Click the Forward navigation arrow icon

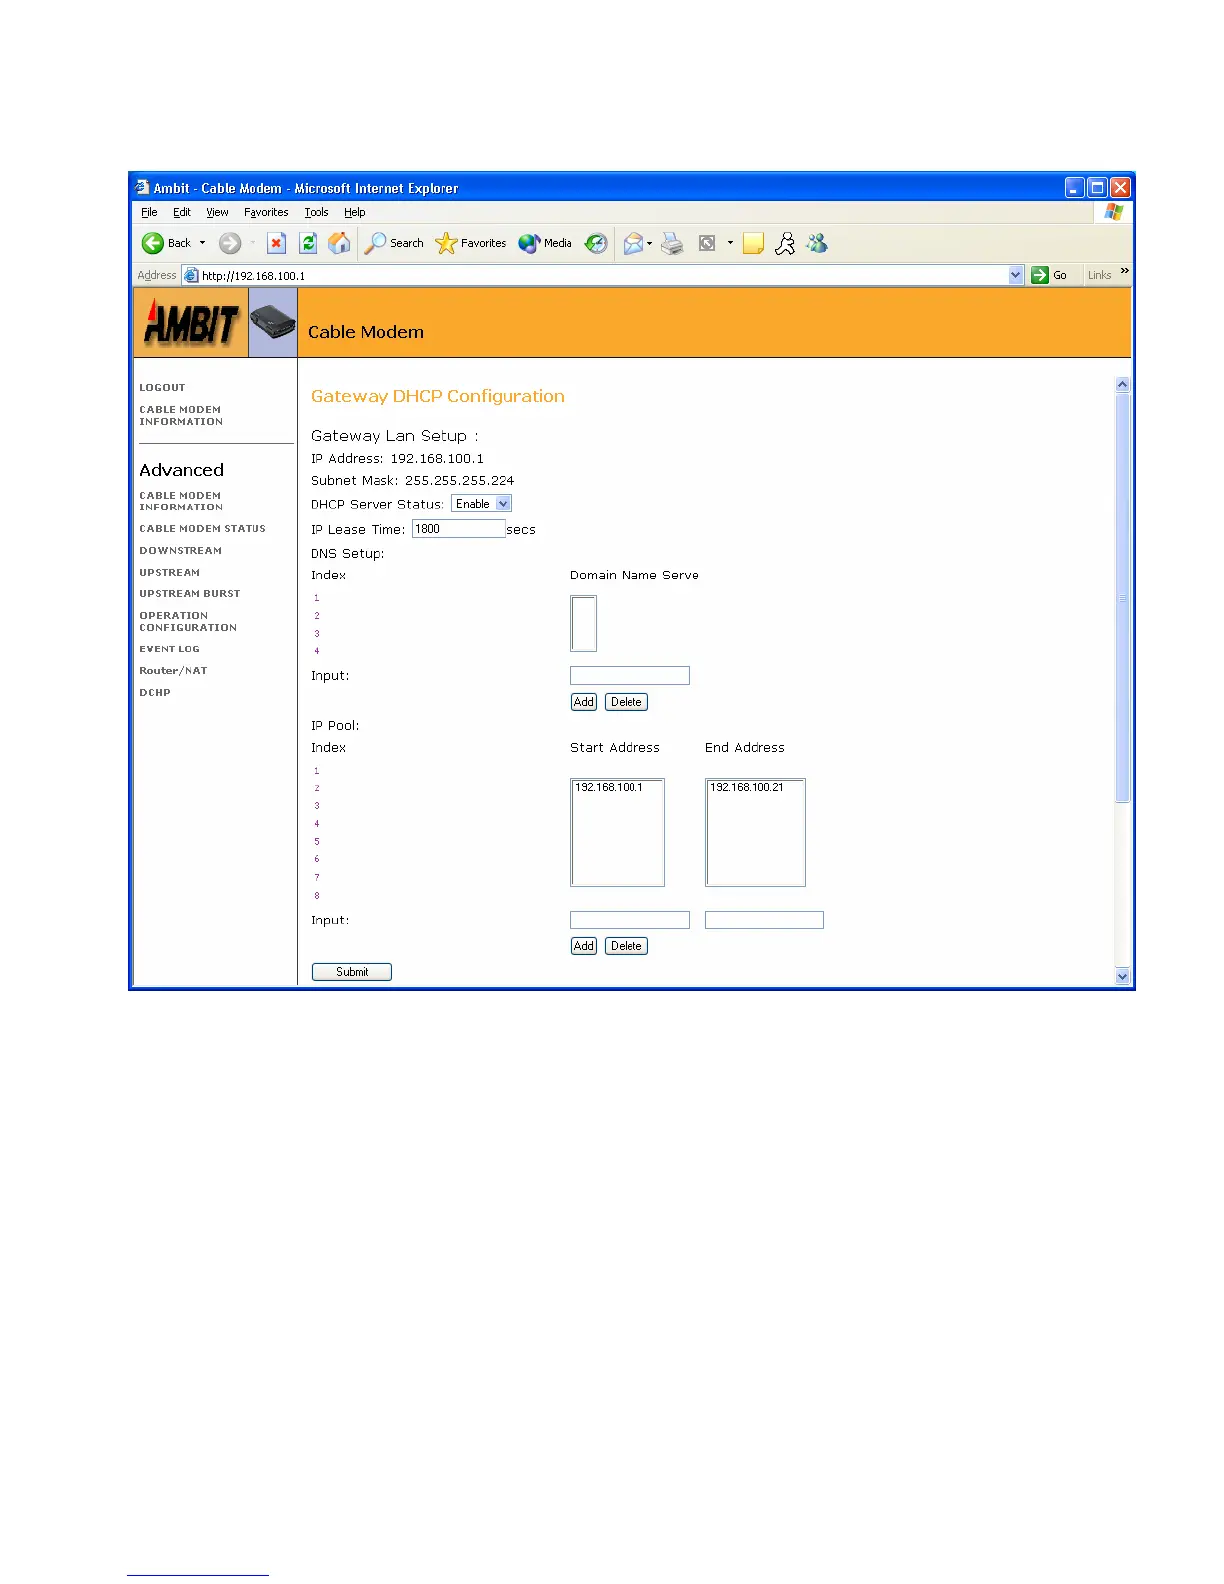[x=230, y=243]
